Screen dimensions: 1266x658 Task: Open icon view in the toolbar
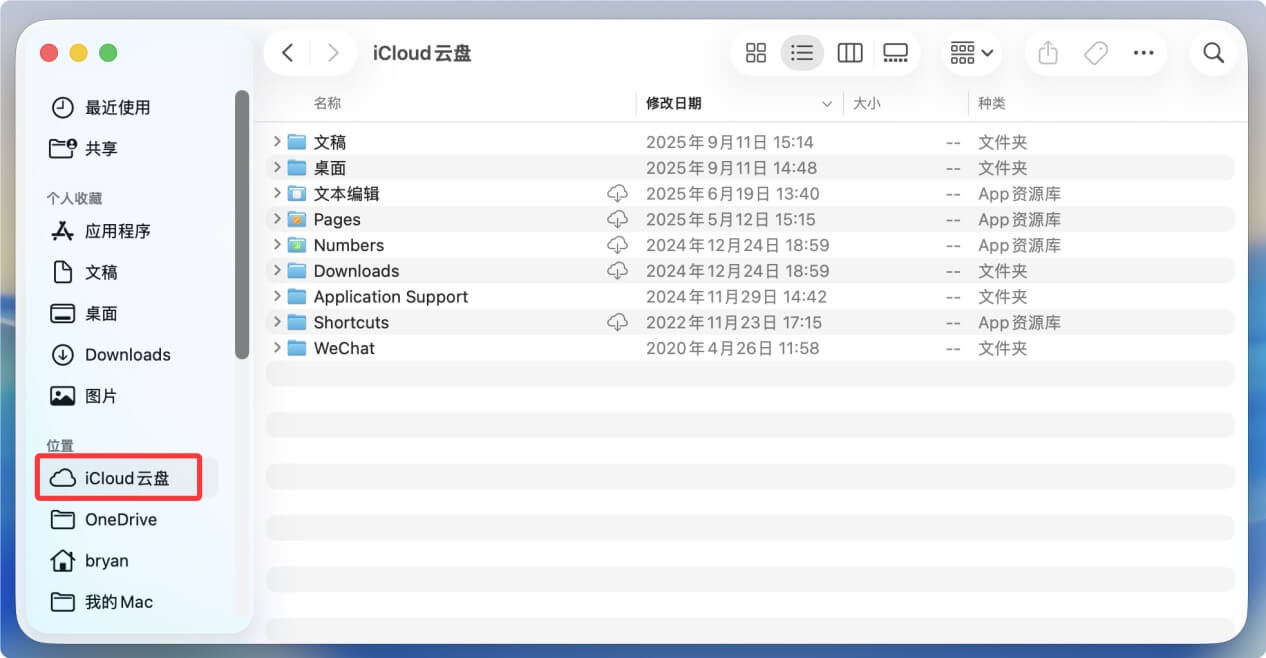756,52
